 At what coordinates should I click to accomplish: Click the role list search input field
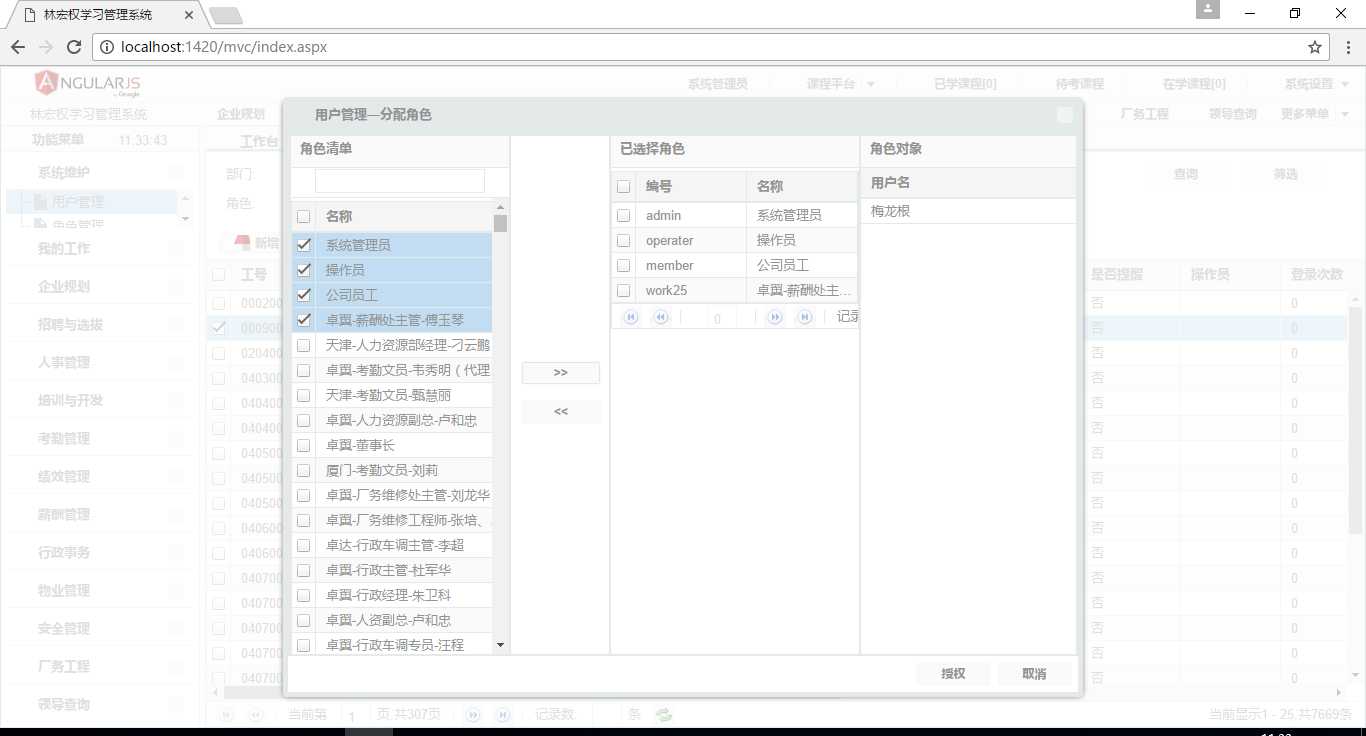point(400,181)
